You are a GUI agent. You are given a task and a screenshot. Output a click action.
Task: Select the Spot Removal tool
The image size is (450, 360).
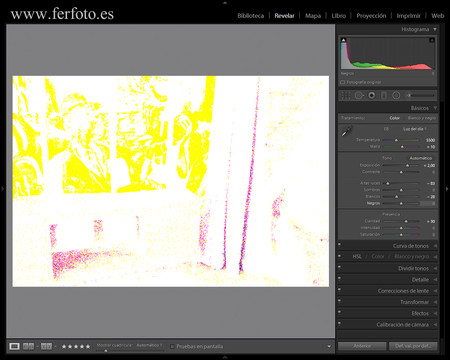359,96
